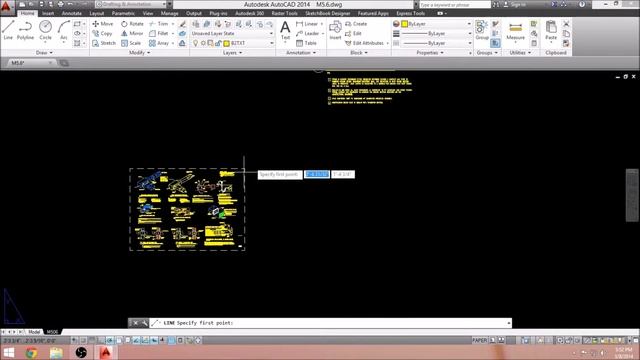This screenshot has height=360, width=640.
Task: Click the yellow B2TXT layer color square
Action: pyautogui.click(x=227, y=43)
